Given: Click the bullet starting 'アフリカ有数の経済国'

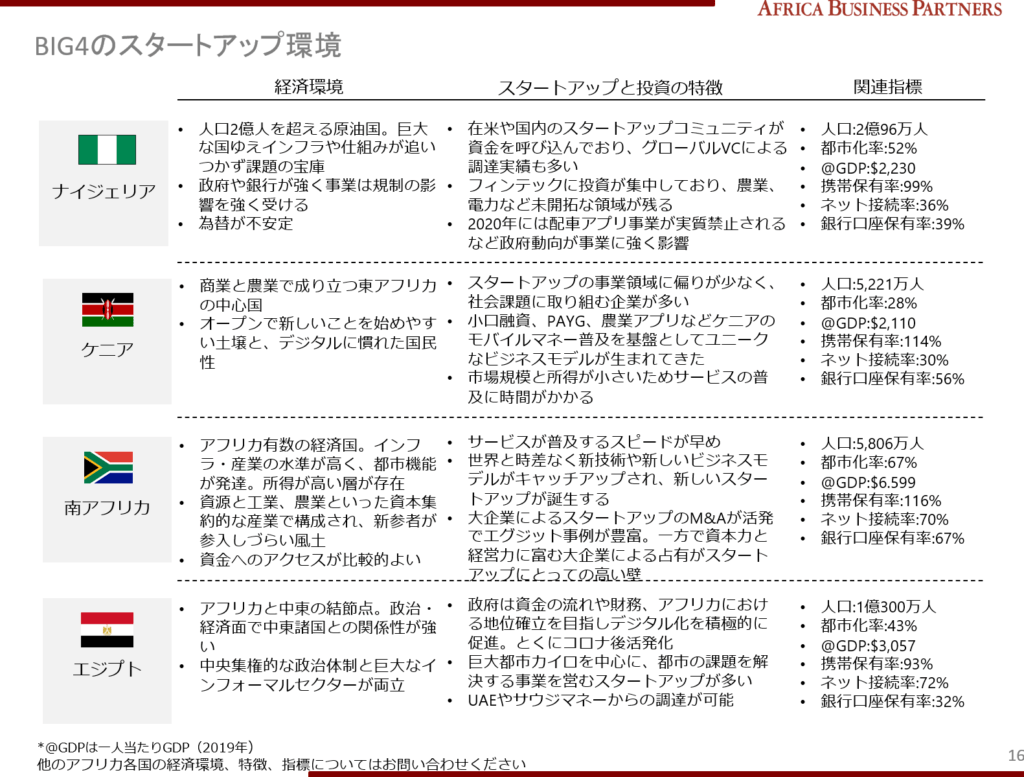Looking at the screenshot, I should click(x=318, y=464).
